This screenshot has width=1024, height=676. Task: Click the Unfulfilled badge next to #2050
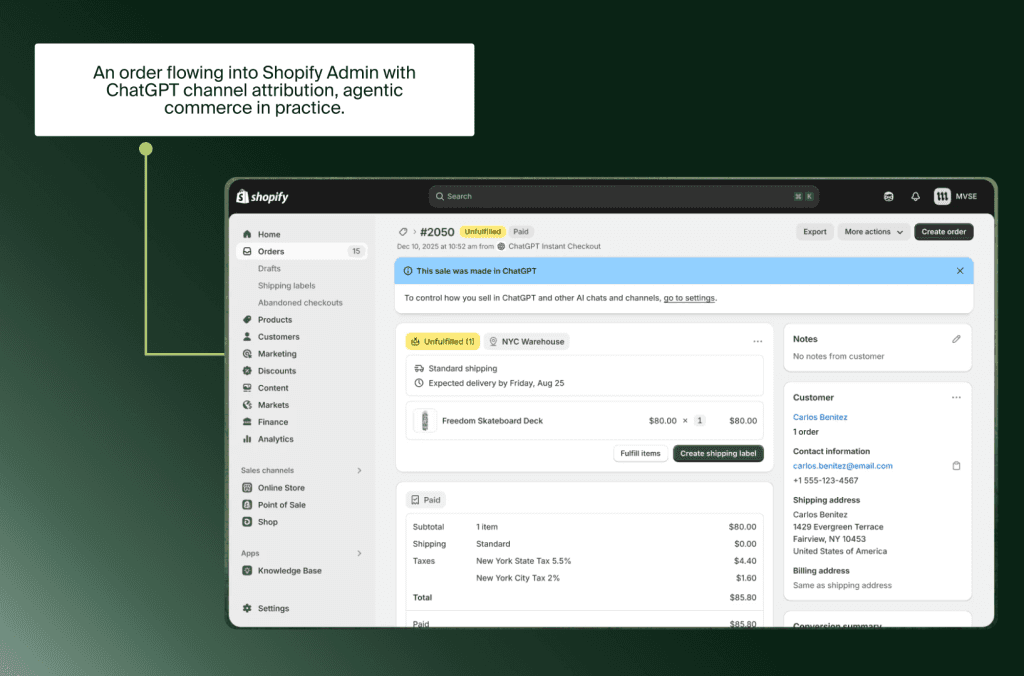click(x=483, y=232)
